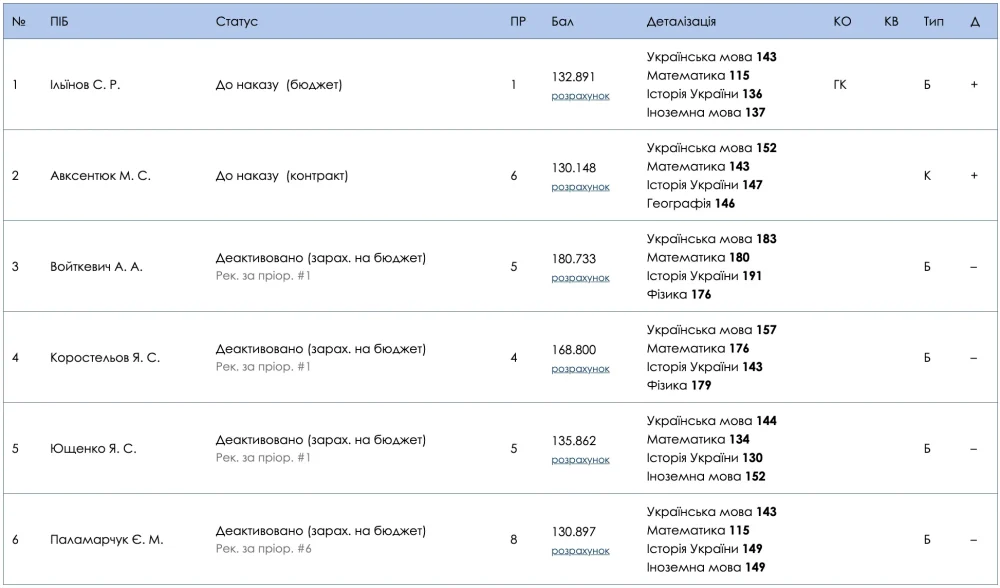The image size is (1000, 588).
Task: Open розрахунок link under score 135.862
Action: coord(580,460)
